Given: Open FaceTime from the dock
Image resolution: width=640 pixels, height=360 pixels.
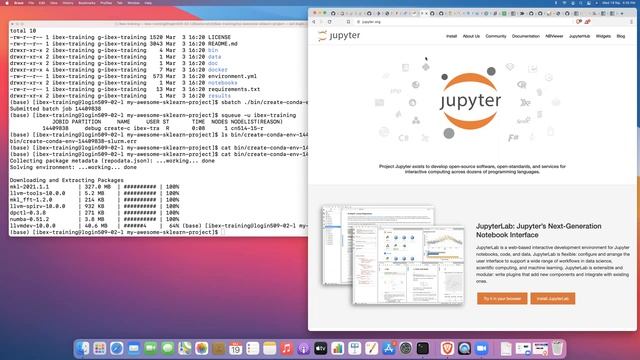Looking at the screenshot, I should 151,349.
